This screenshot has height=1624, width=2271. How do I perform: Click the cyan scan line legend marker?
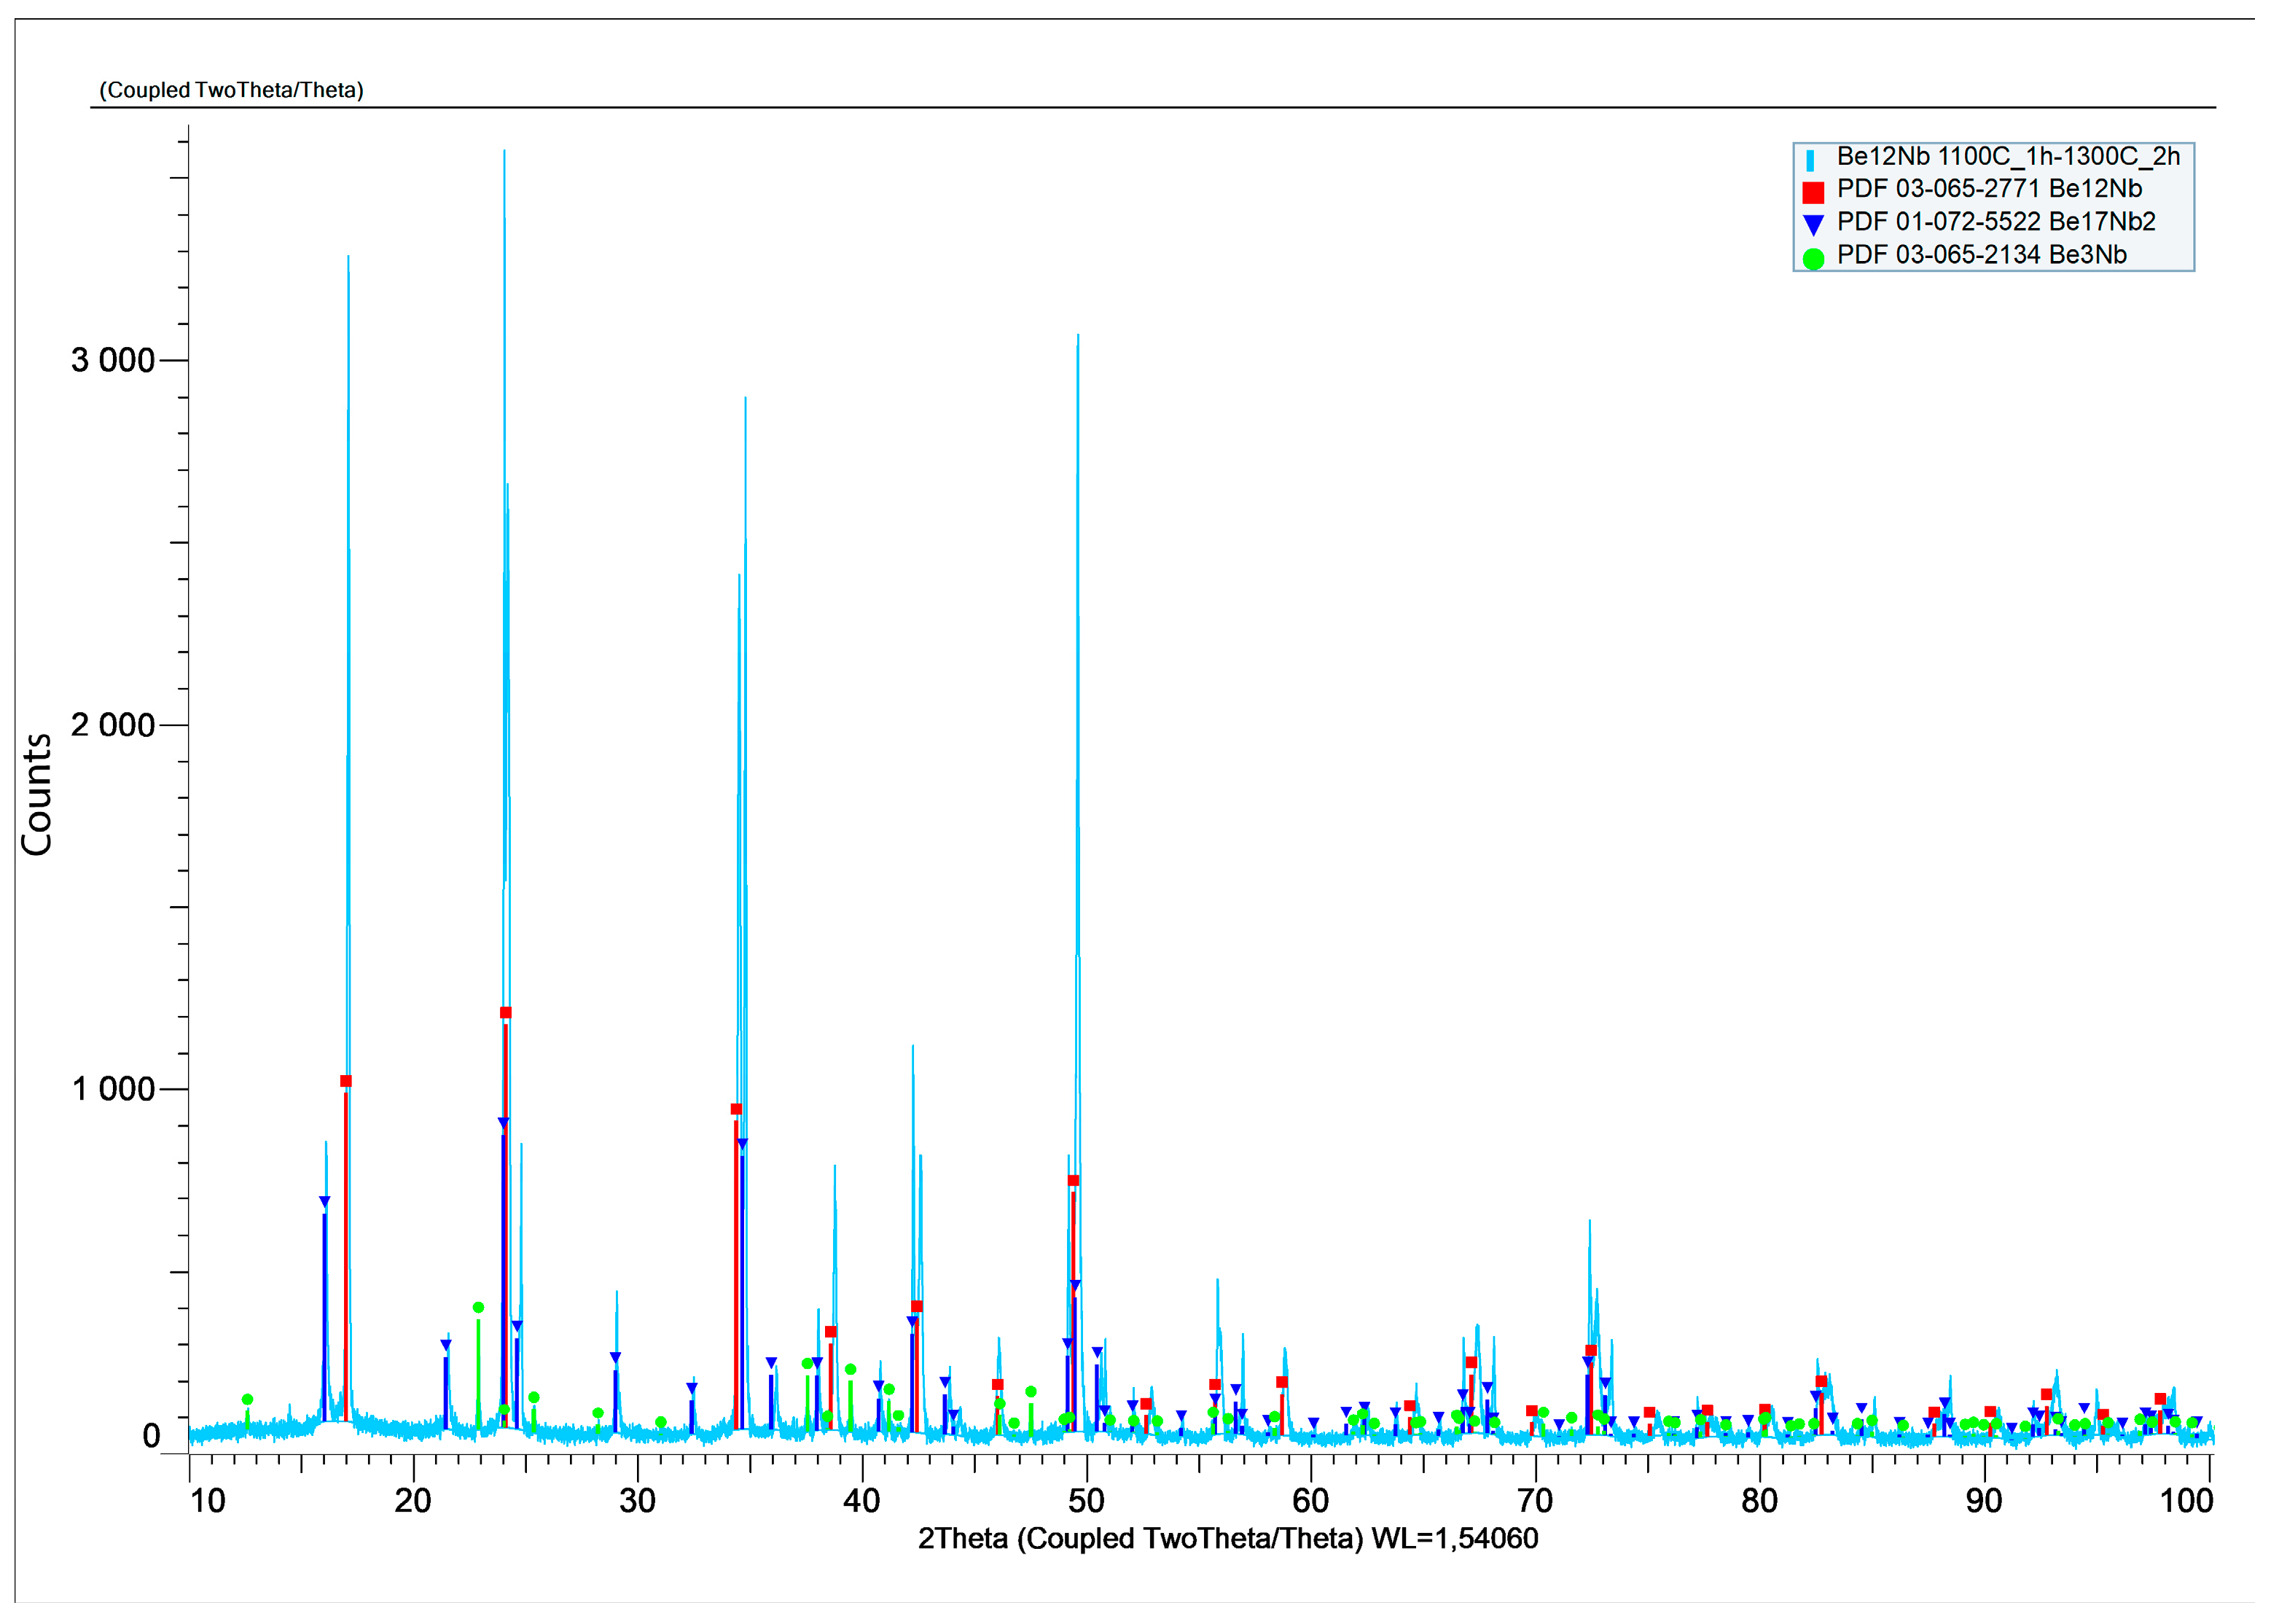point(1810,160)
